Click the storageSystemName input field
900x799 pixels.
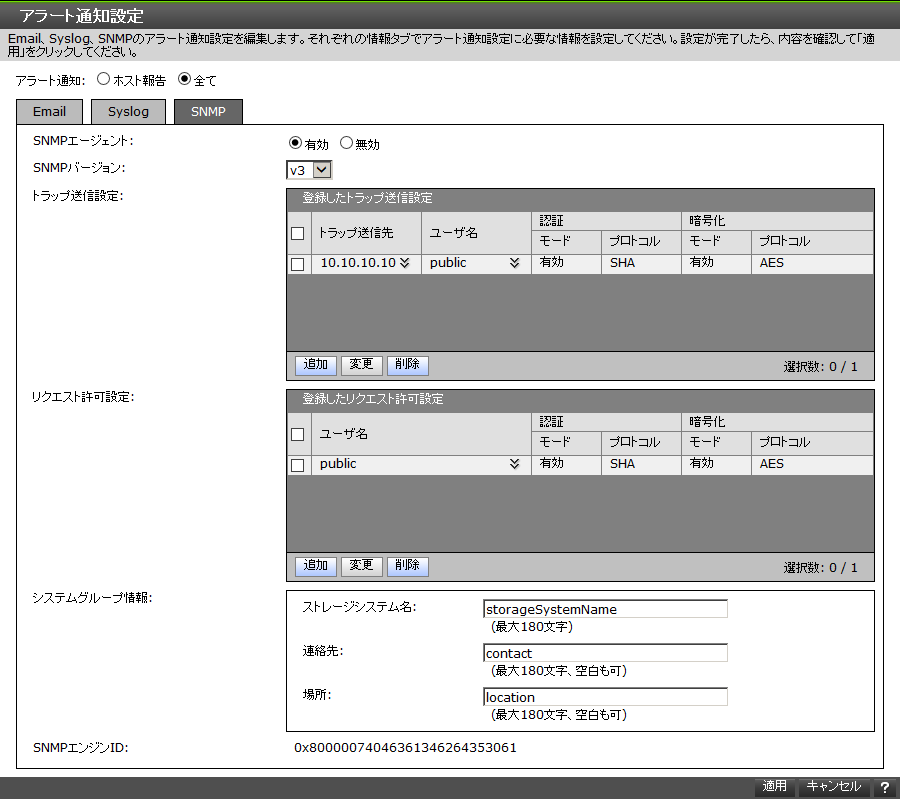tap(604, 609)
